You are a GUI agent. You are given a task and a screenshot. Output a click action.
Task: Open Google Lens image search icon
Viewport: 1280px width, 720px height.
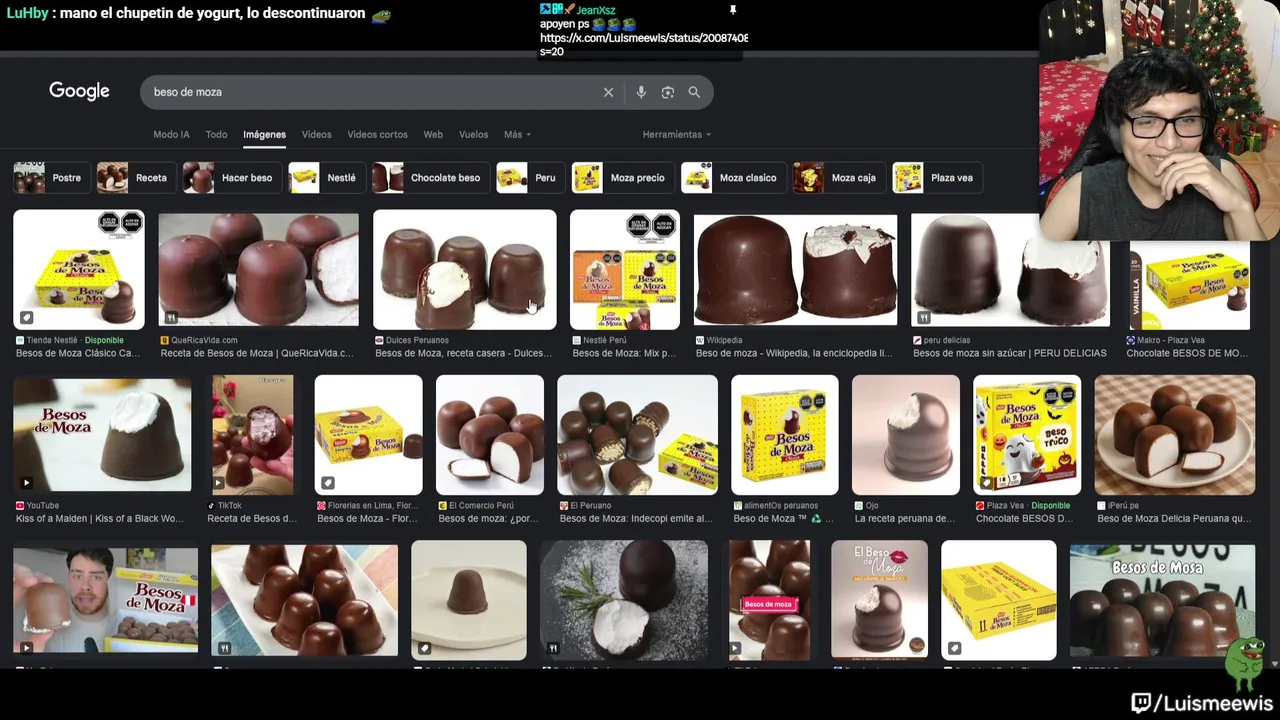point(668,92)
